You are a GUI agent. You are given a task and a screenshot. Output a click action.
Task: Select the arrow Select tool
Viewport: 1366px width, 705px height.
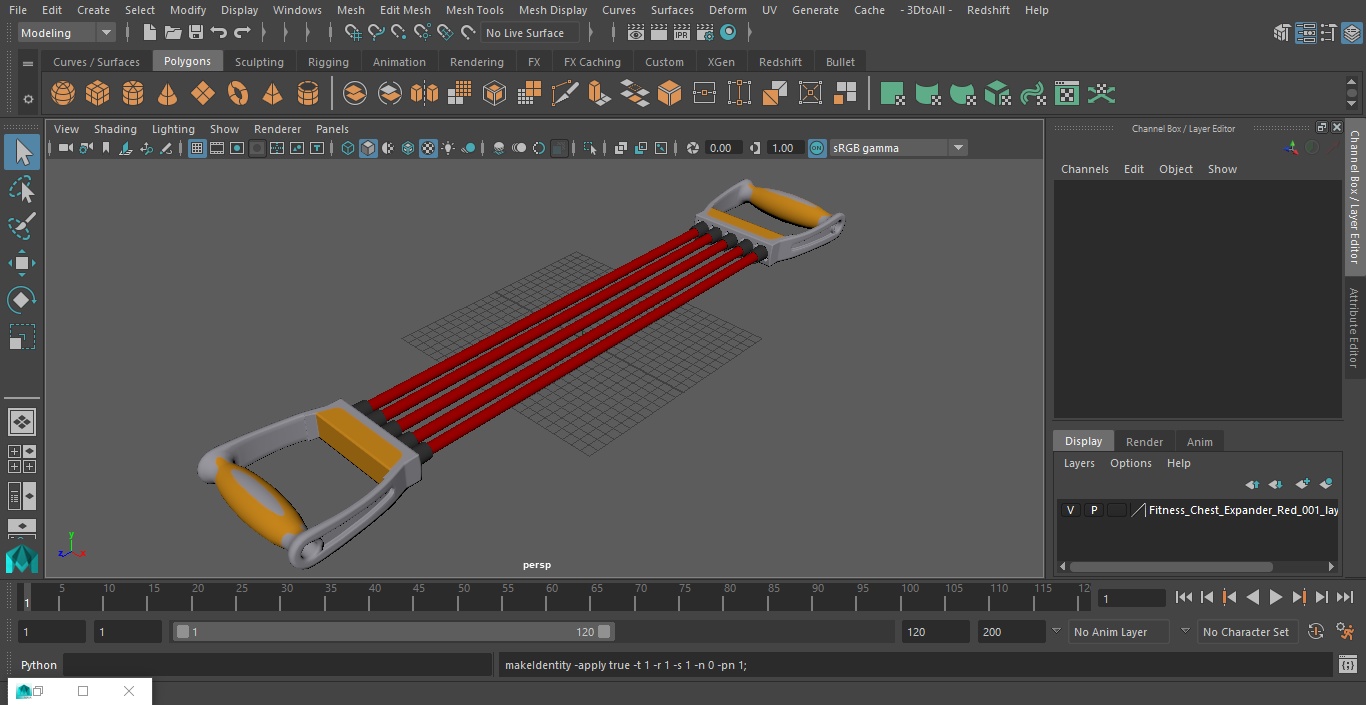point(22,152)
